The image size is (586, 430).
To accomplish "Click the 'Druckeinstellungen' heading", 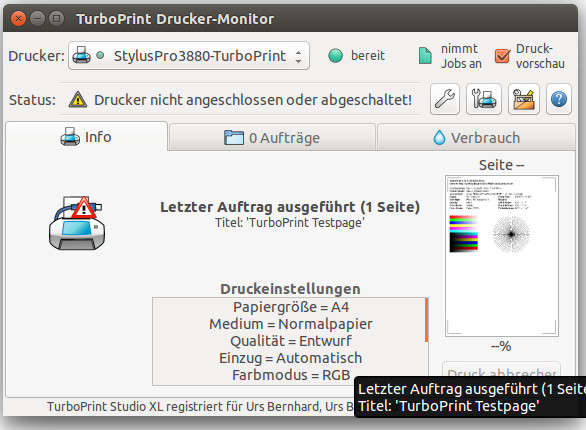I will tap(290, 289).
